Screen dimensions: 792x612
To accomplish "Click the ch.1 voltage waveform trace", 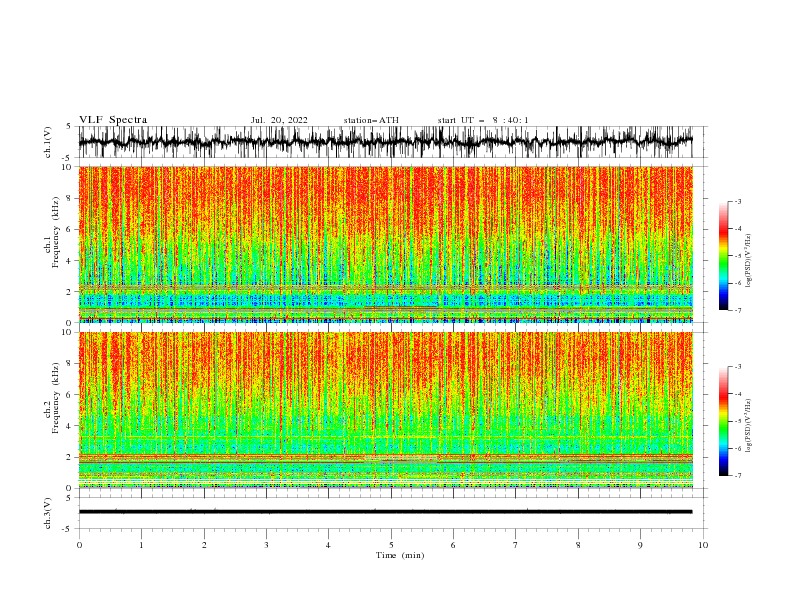I will 385,142.
